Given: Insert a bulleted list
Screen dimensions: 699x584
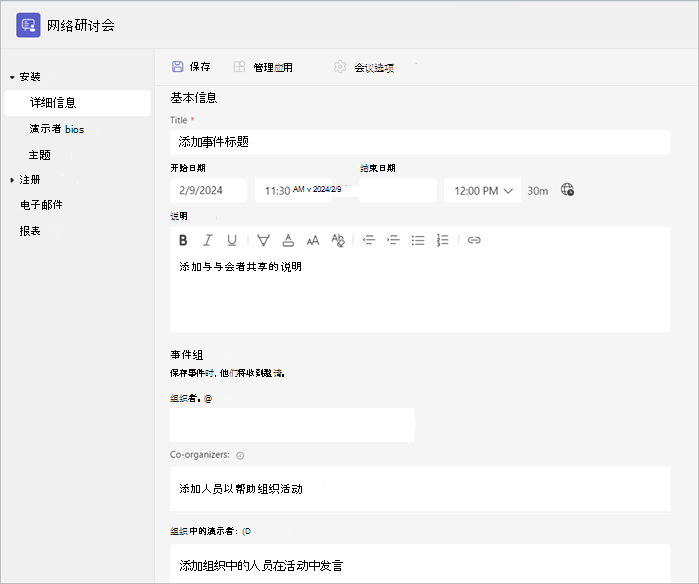Looking at the screenshot, I should pyautogui.click(x=418, y=240).
